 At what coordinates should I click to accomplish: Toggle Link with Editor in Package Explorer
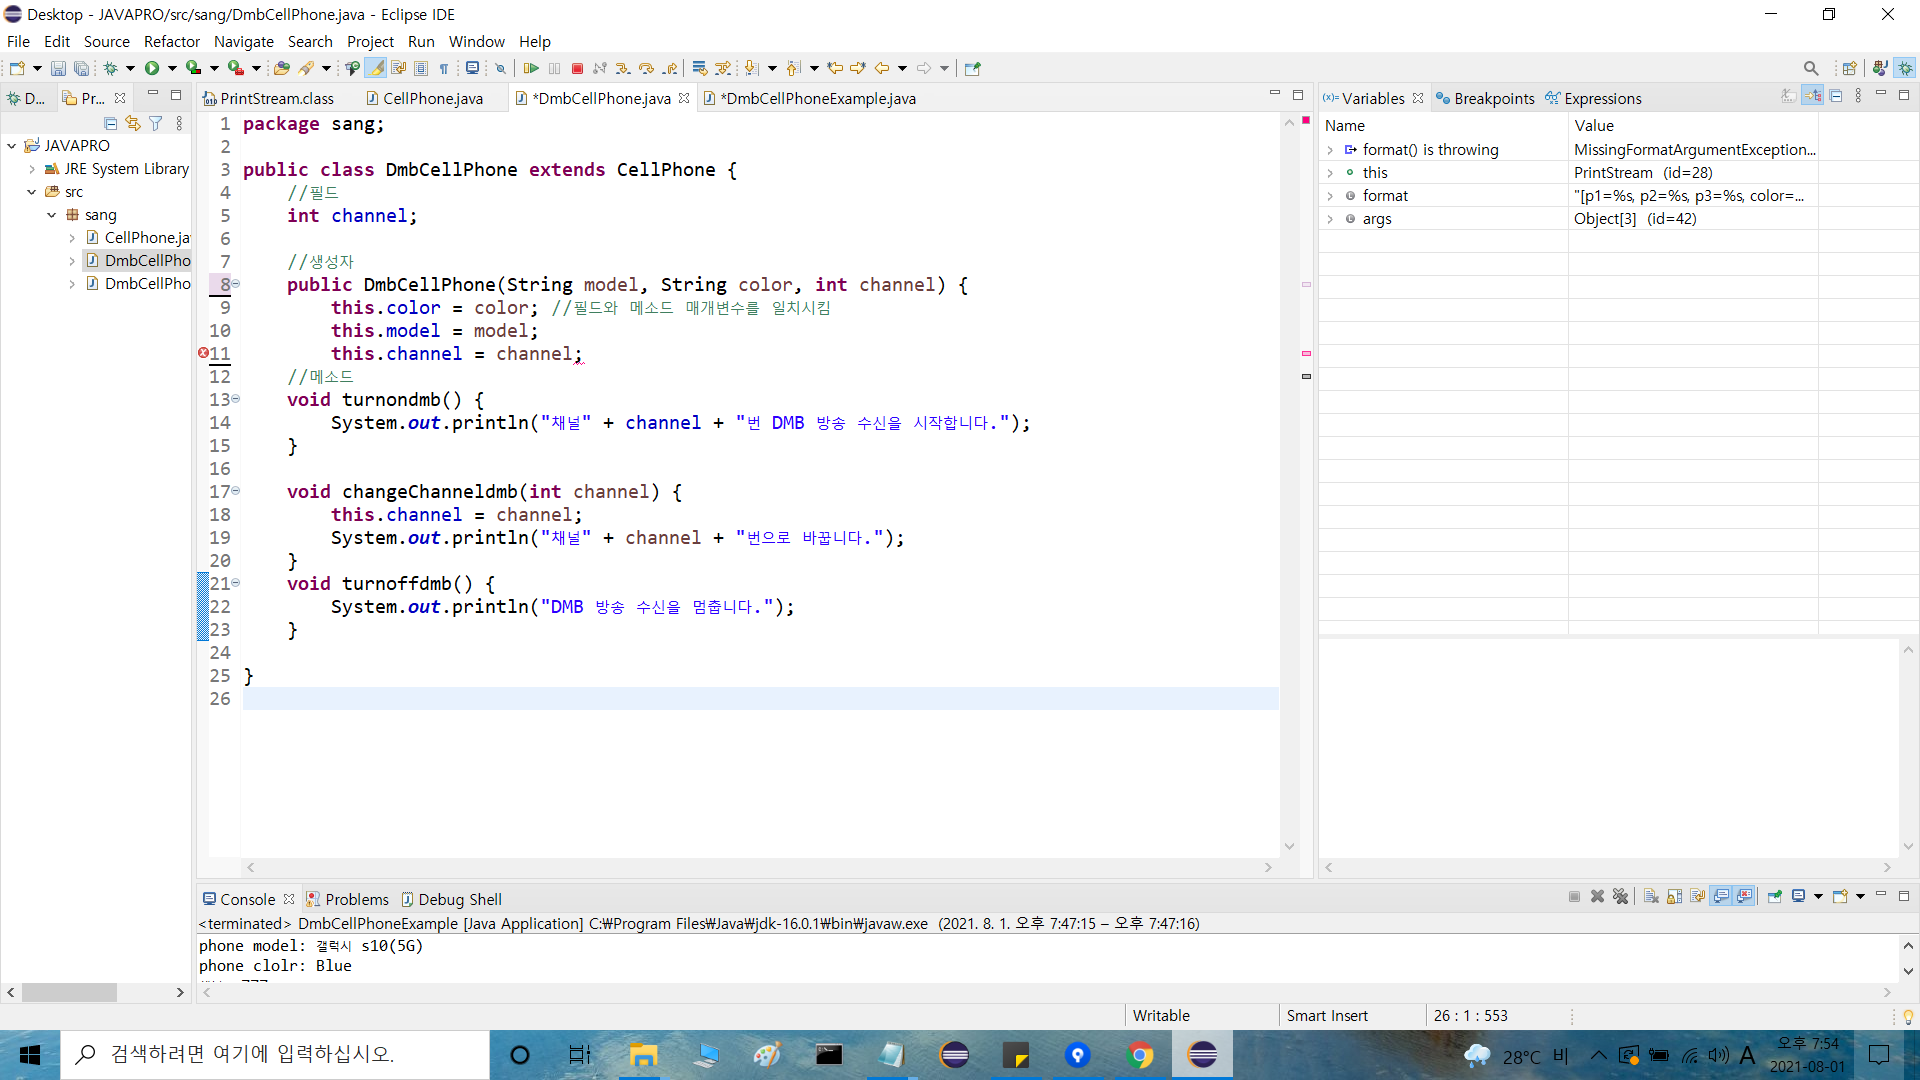(133, 123)
